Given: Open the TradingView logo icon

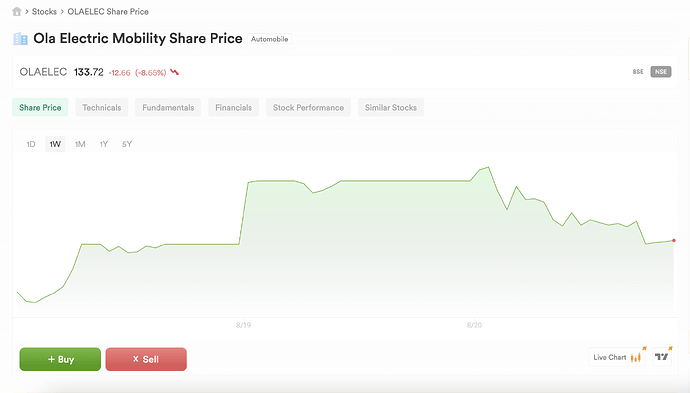Looking at the screenshot, I should coord(662,357).
